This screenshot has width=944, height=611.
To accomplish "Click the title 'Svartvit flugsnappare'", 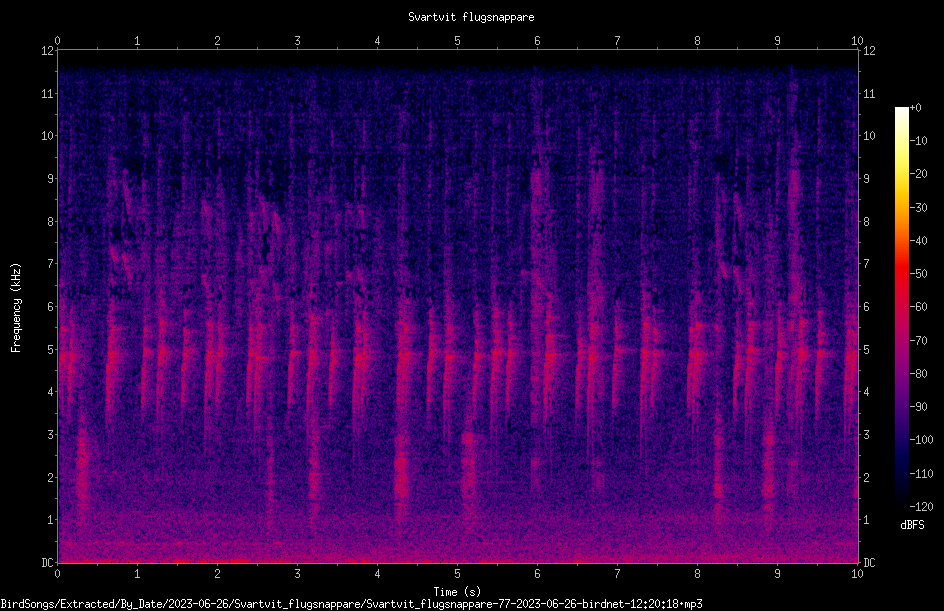I will 471,17.
